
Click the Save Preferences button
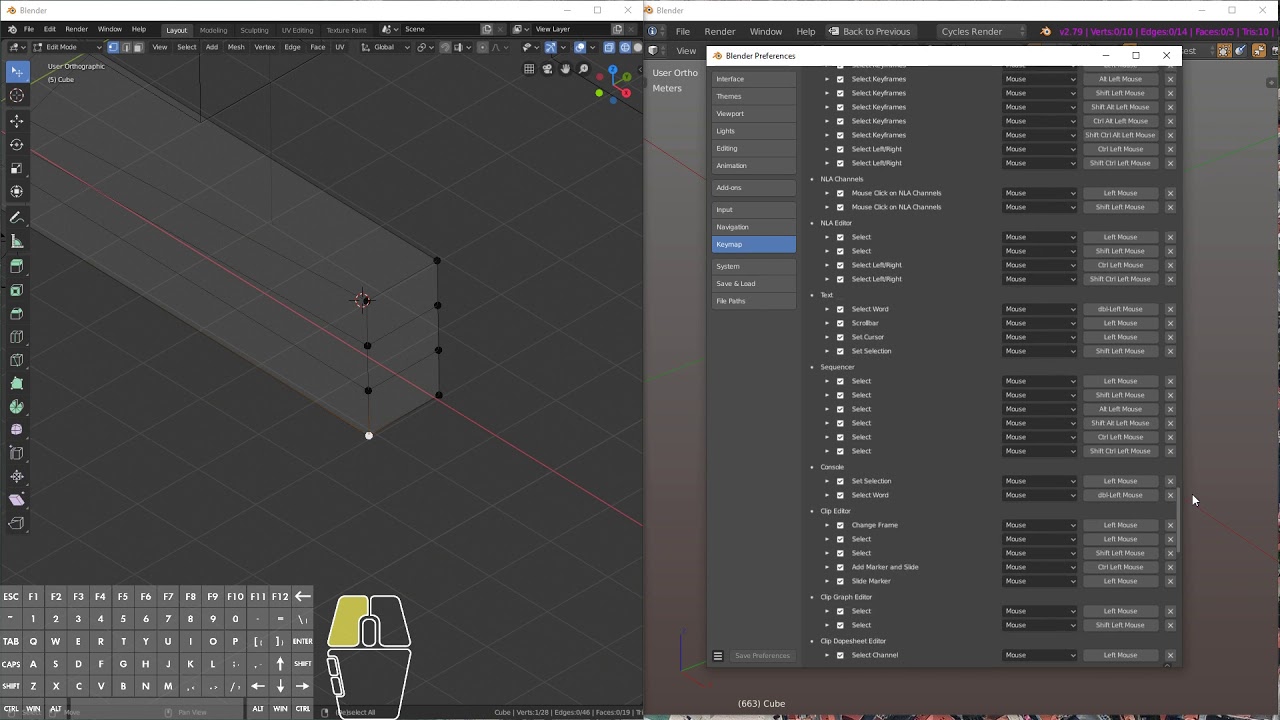point(762,656)
